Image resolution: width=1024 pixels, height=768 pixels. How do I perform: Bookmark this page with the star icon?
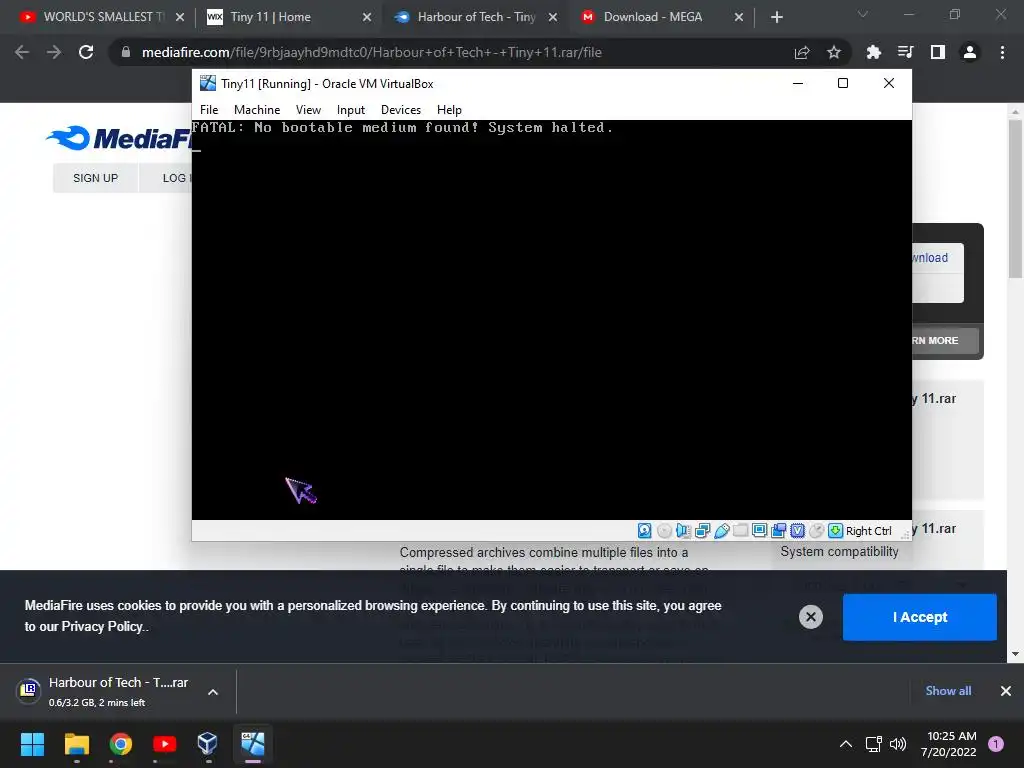pos(834,52)
